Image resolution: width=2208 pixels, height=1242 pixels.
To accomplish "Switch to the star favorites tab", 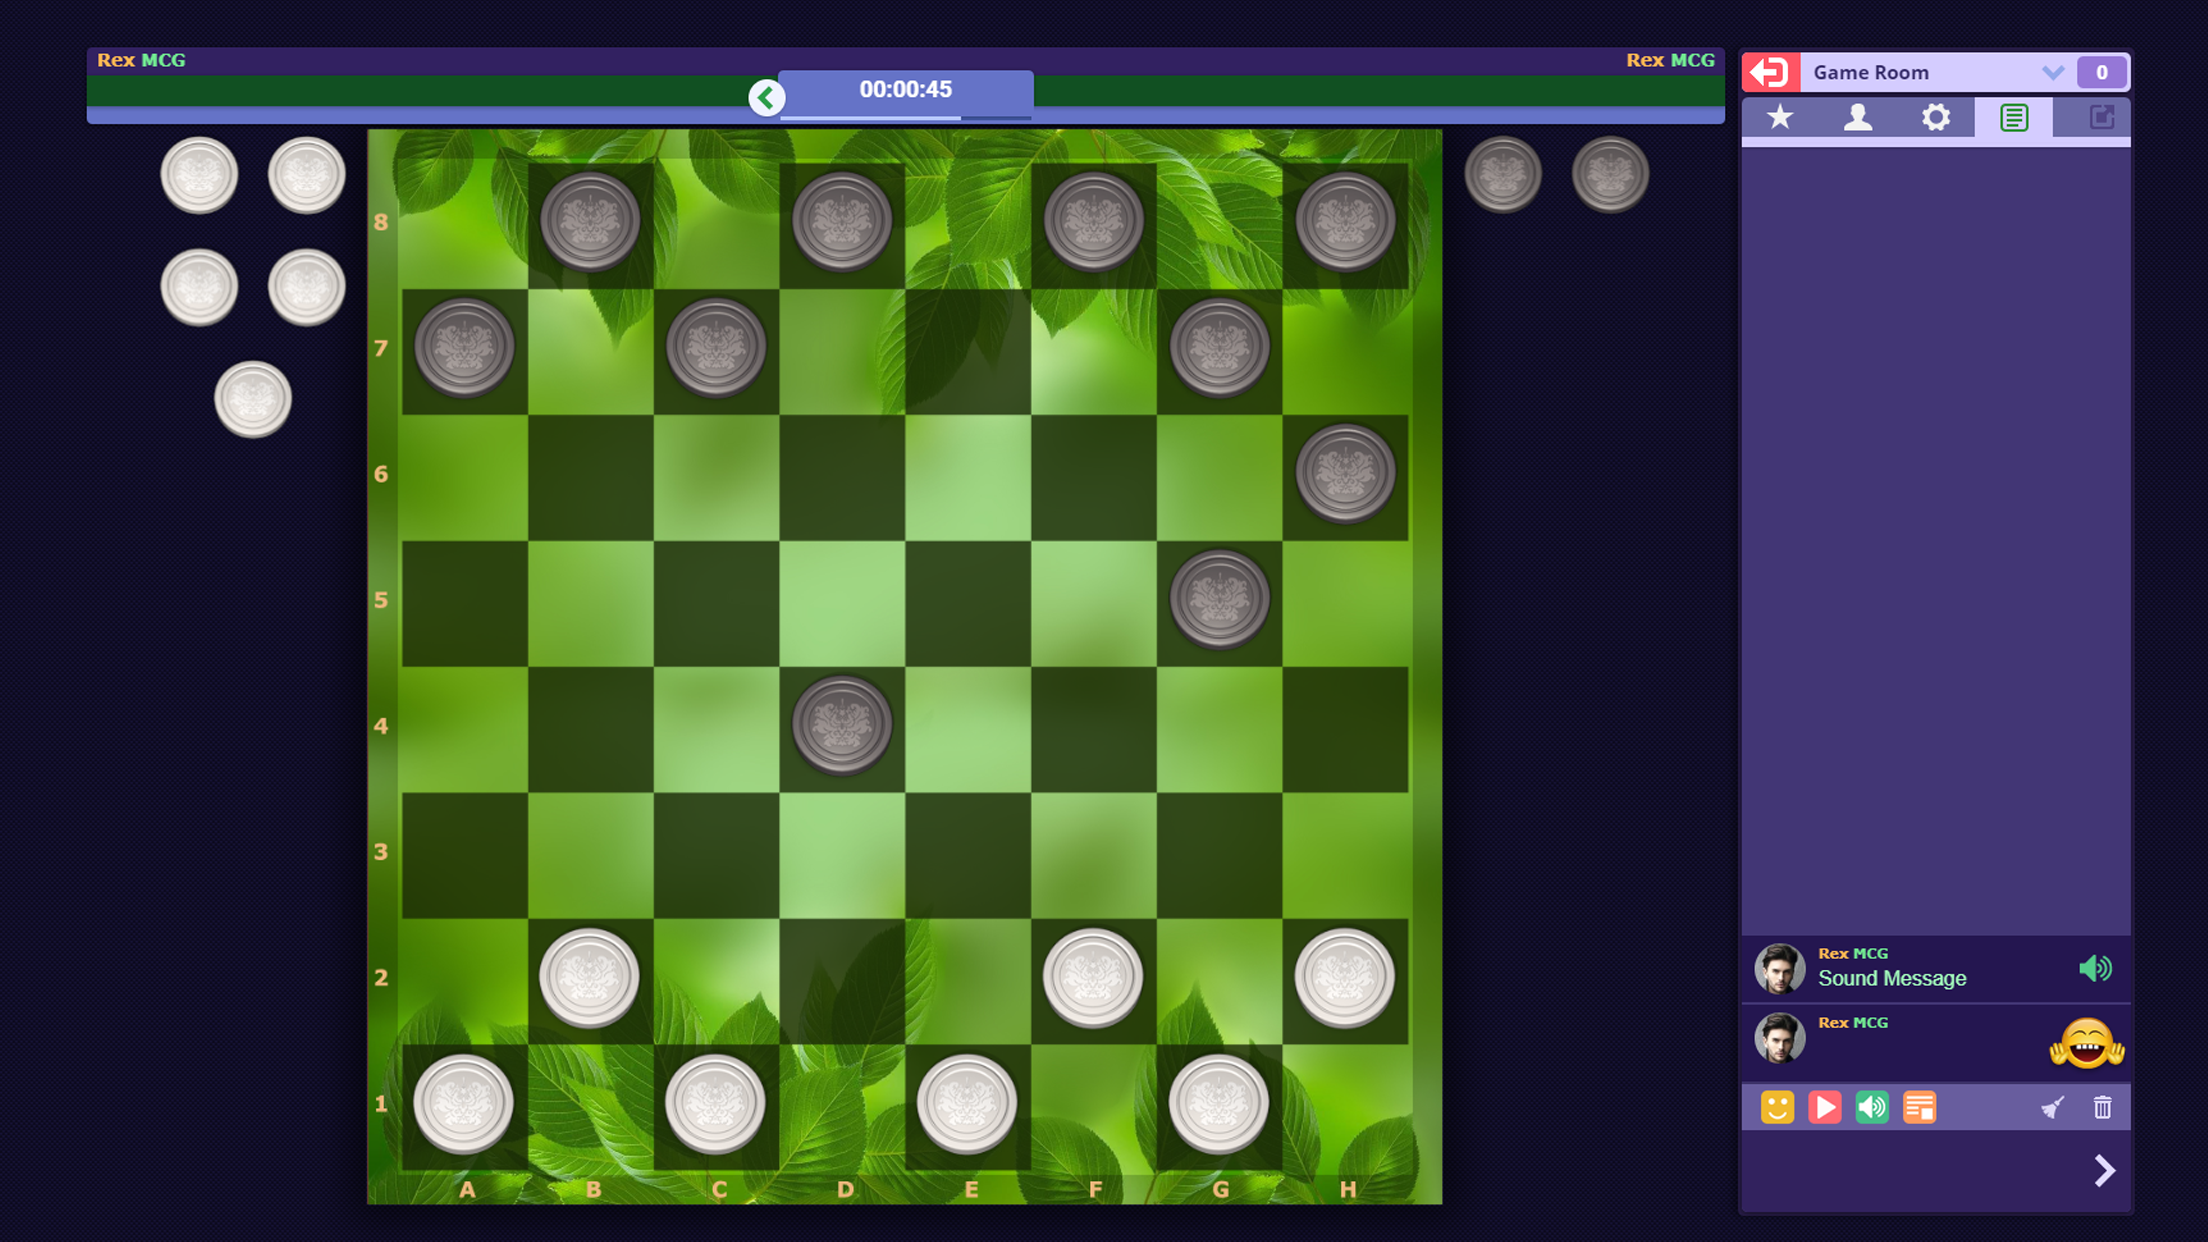I will [1780, 117].
